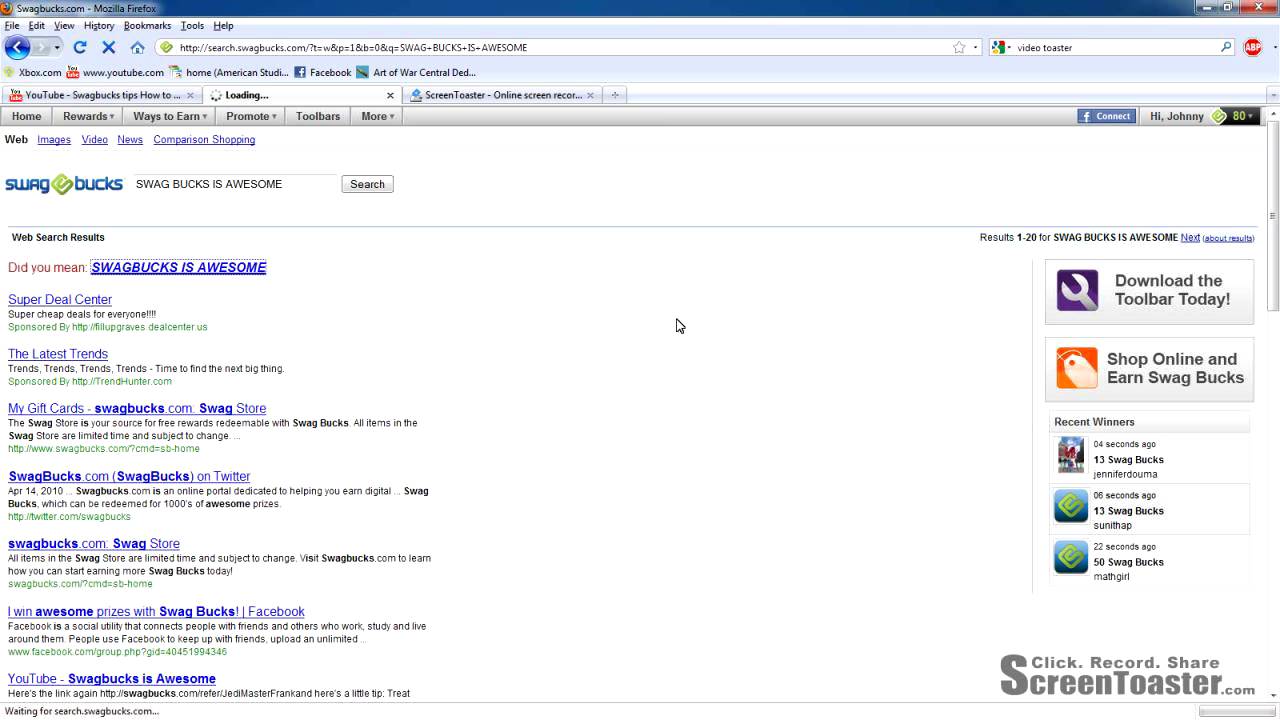Open the History menu

pos(99,25)
